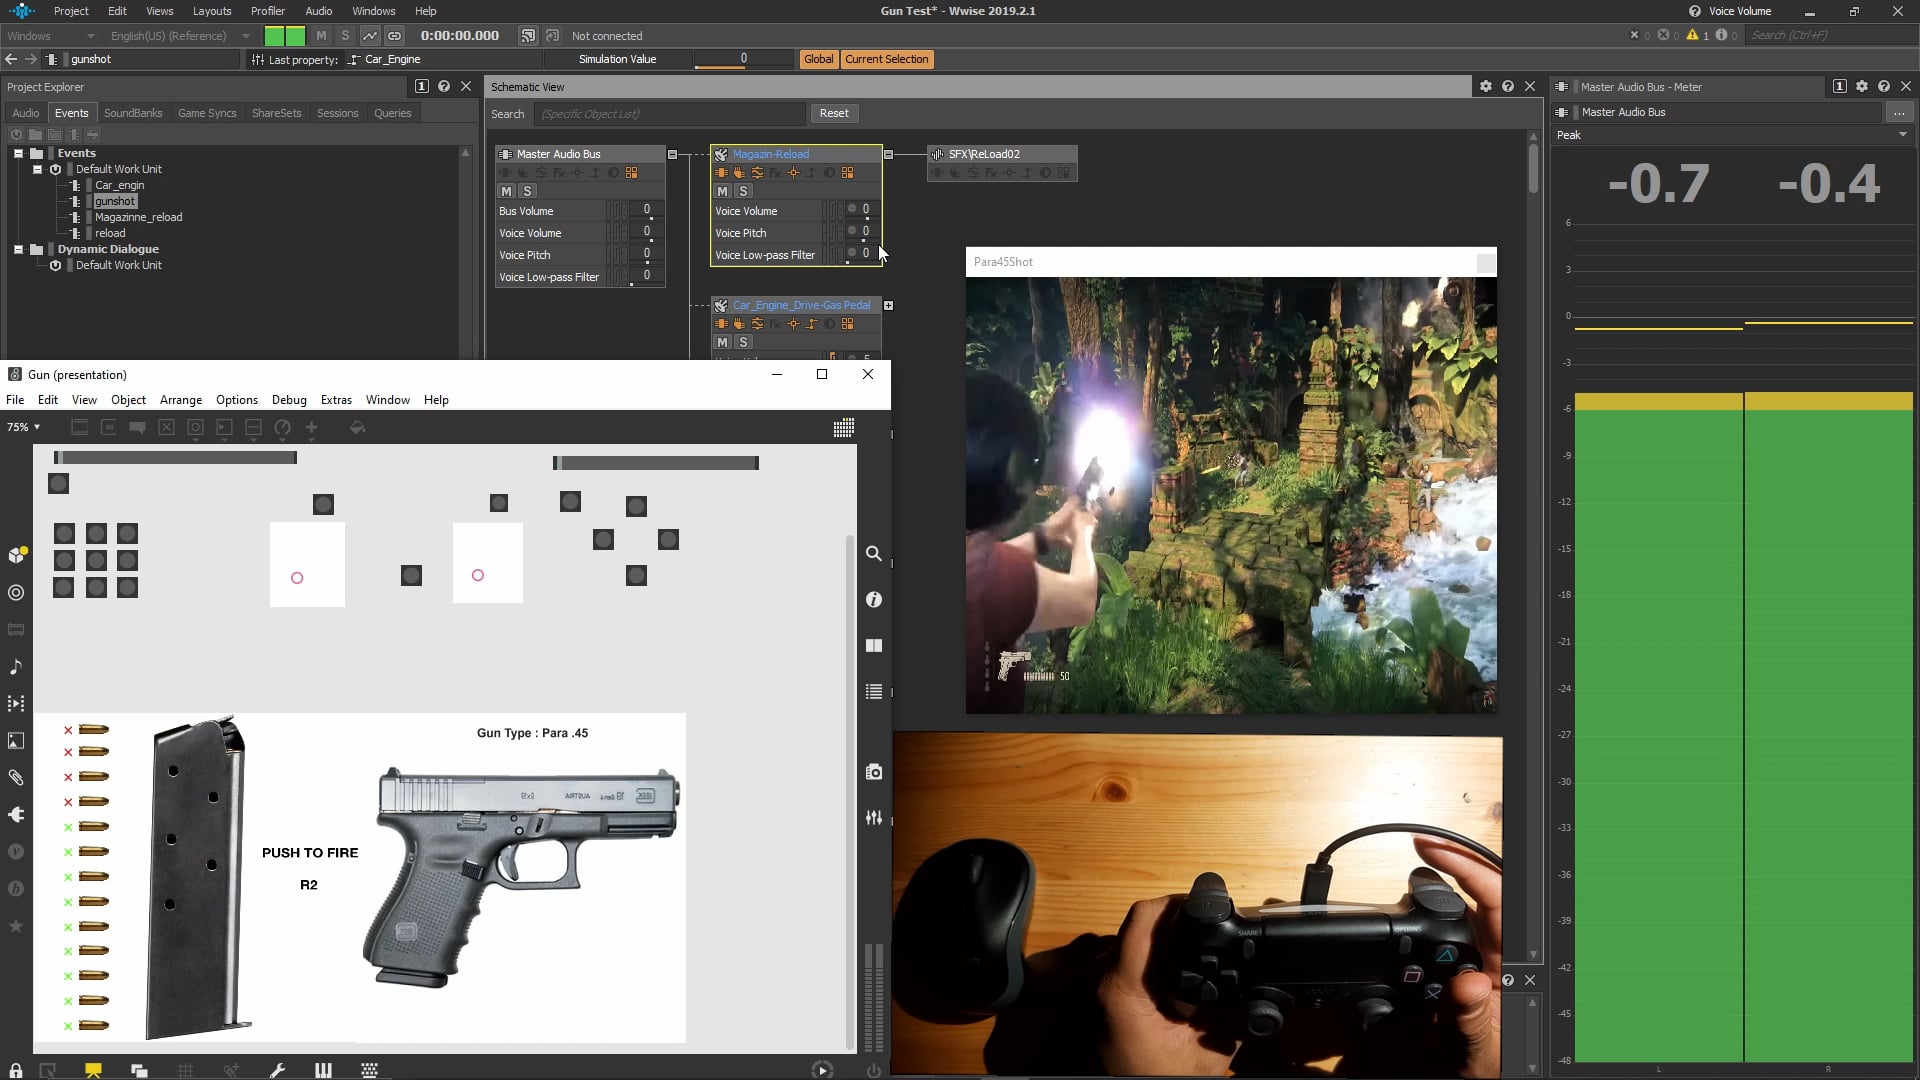The image size is (1920, 1080).
Task: Click the Master Audio Bus node orange grid icon
Action: tap(632, 173)
